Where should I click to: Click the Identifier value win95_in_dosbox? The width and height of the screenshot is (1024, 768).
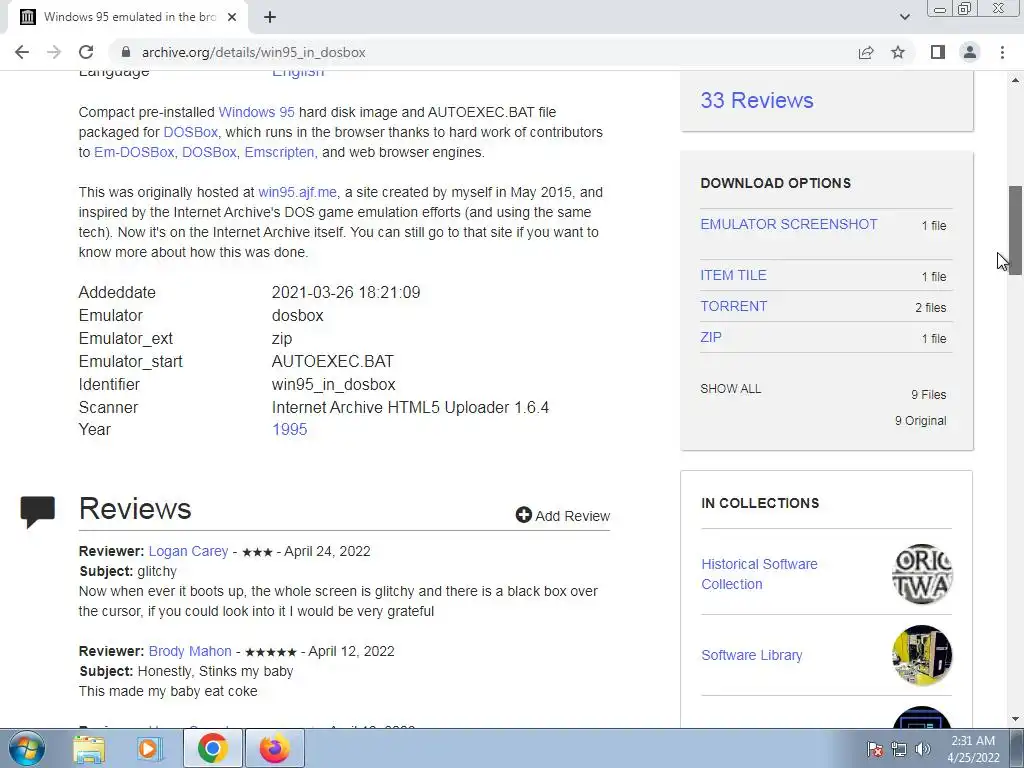click(x=334, y=385)
